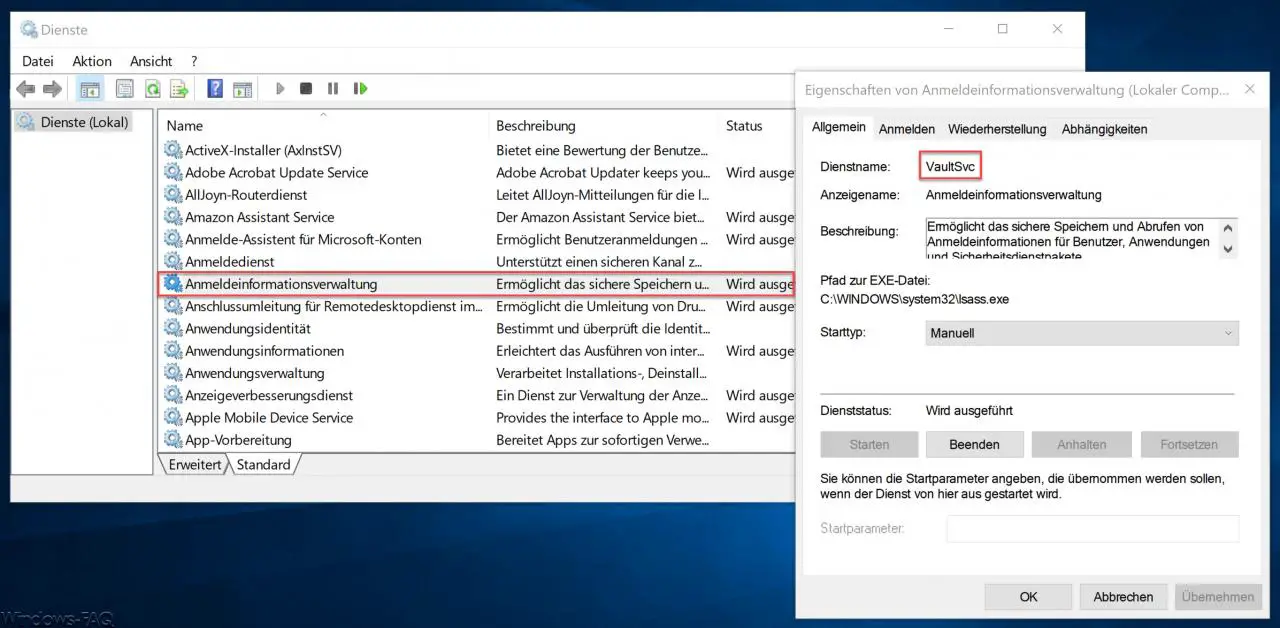This screenshot has width=1280, height=628.
Task: Start the service with the play icon
Action: 280,89
